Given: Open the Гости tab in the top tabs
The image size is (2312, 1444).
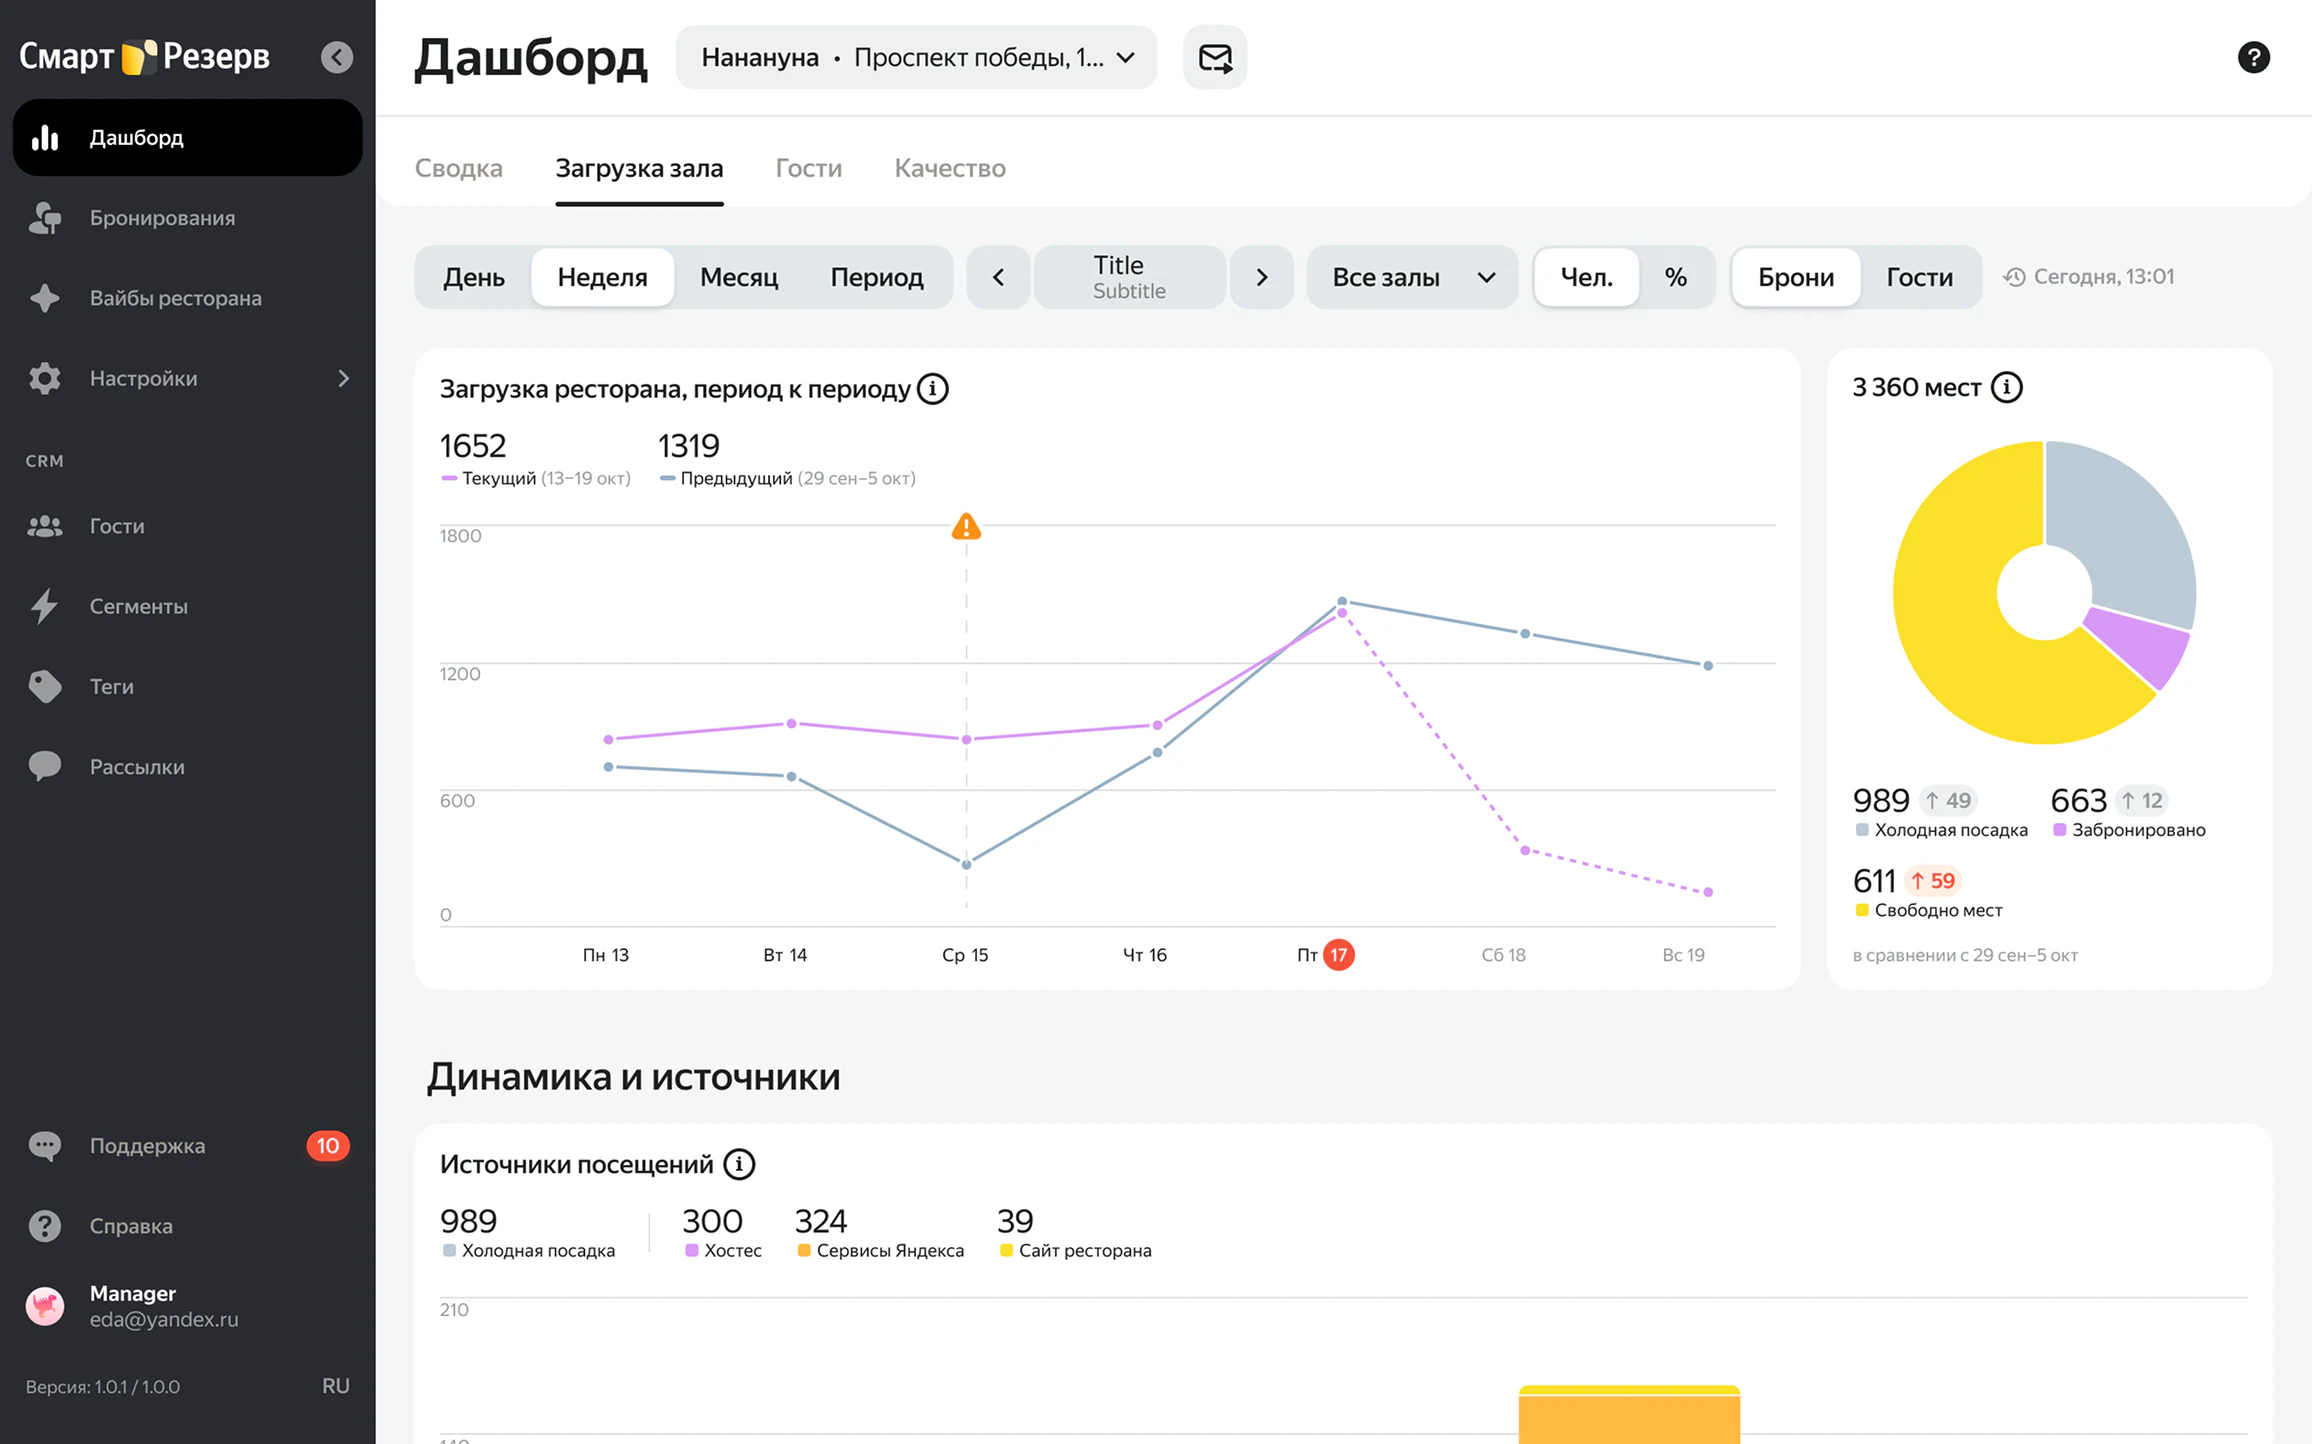Looking at the screenshot, I should (809, 168).
